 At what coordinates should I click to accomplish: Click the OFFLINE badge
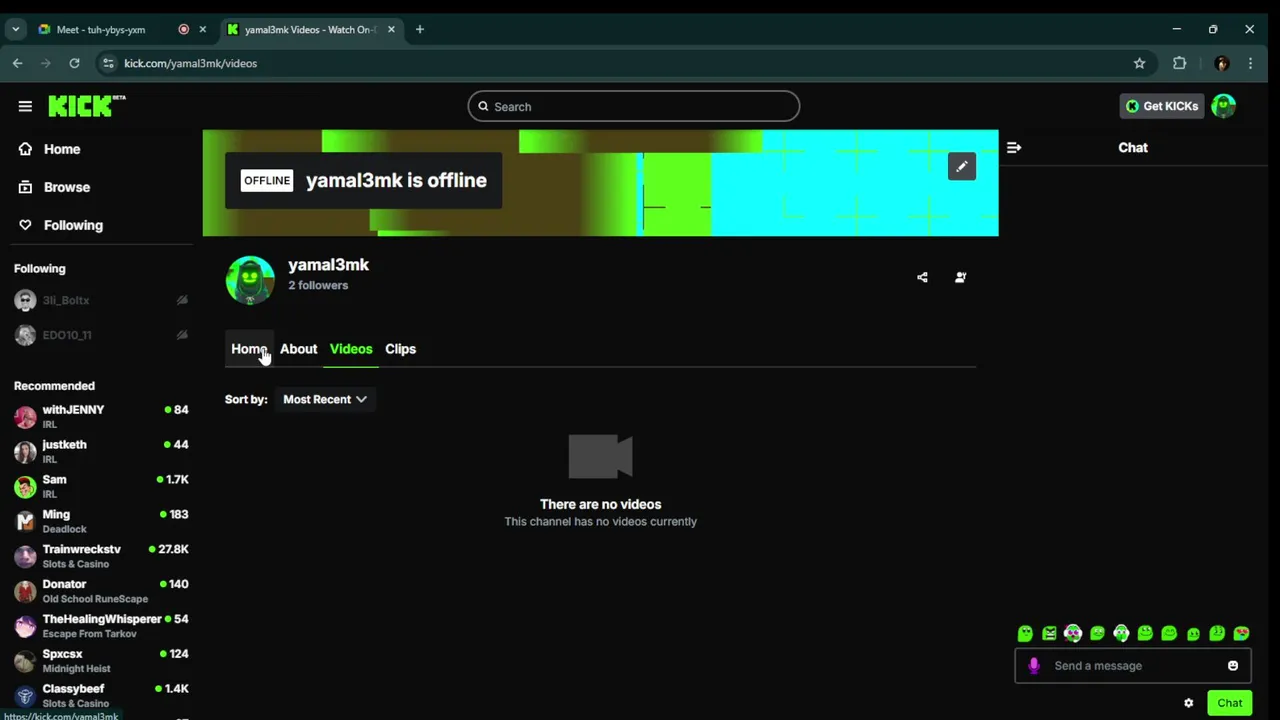(267, 181)
